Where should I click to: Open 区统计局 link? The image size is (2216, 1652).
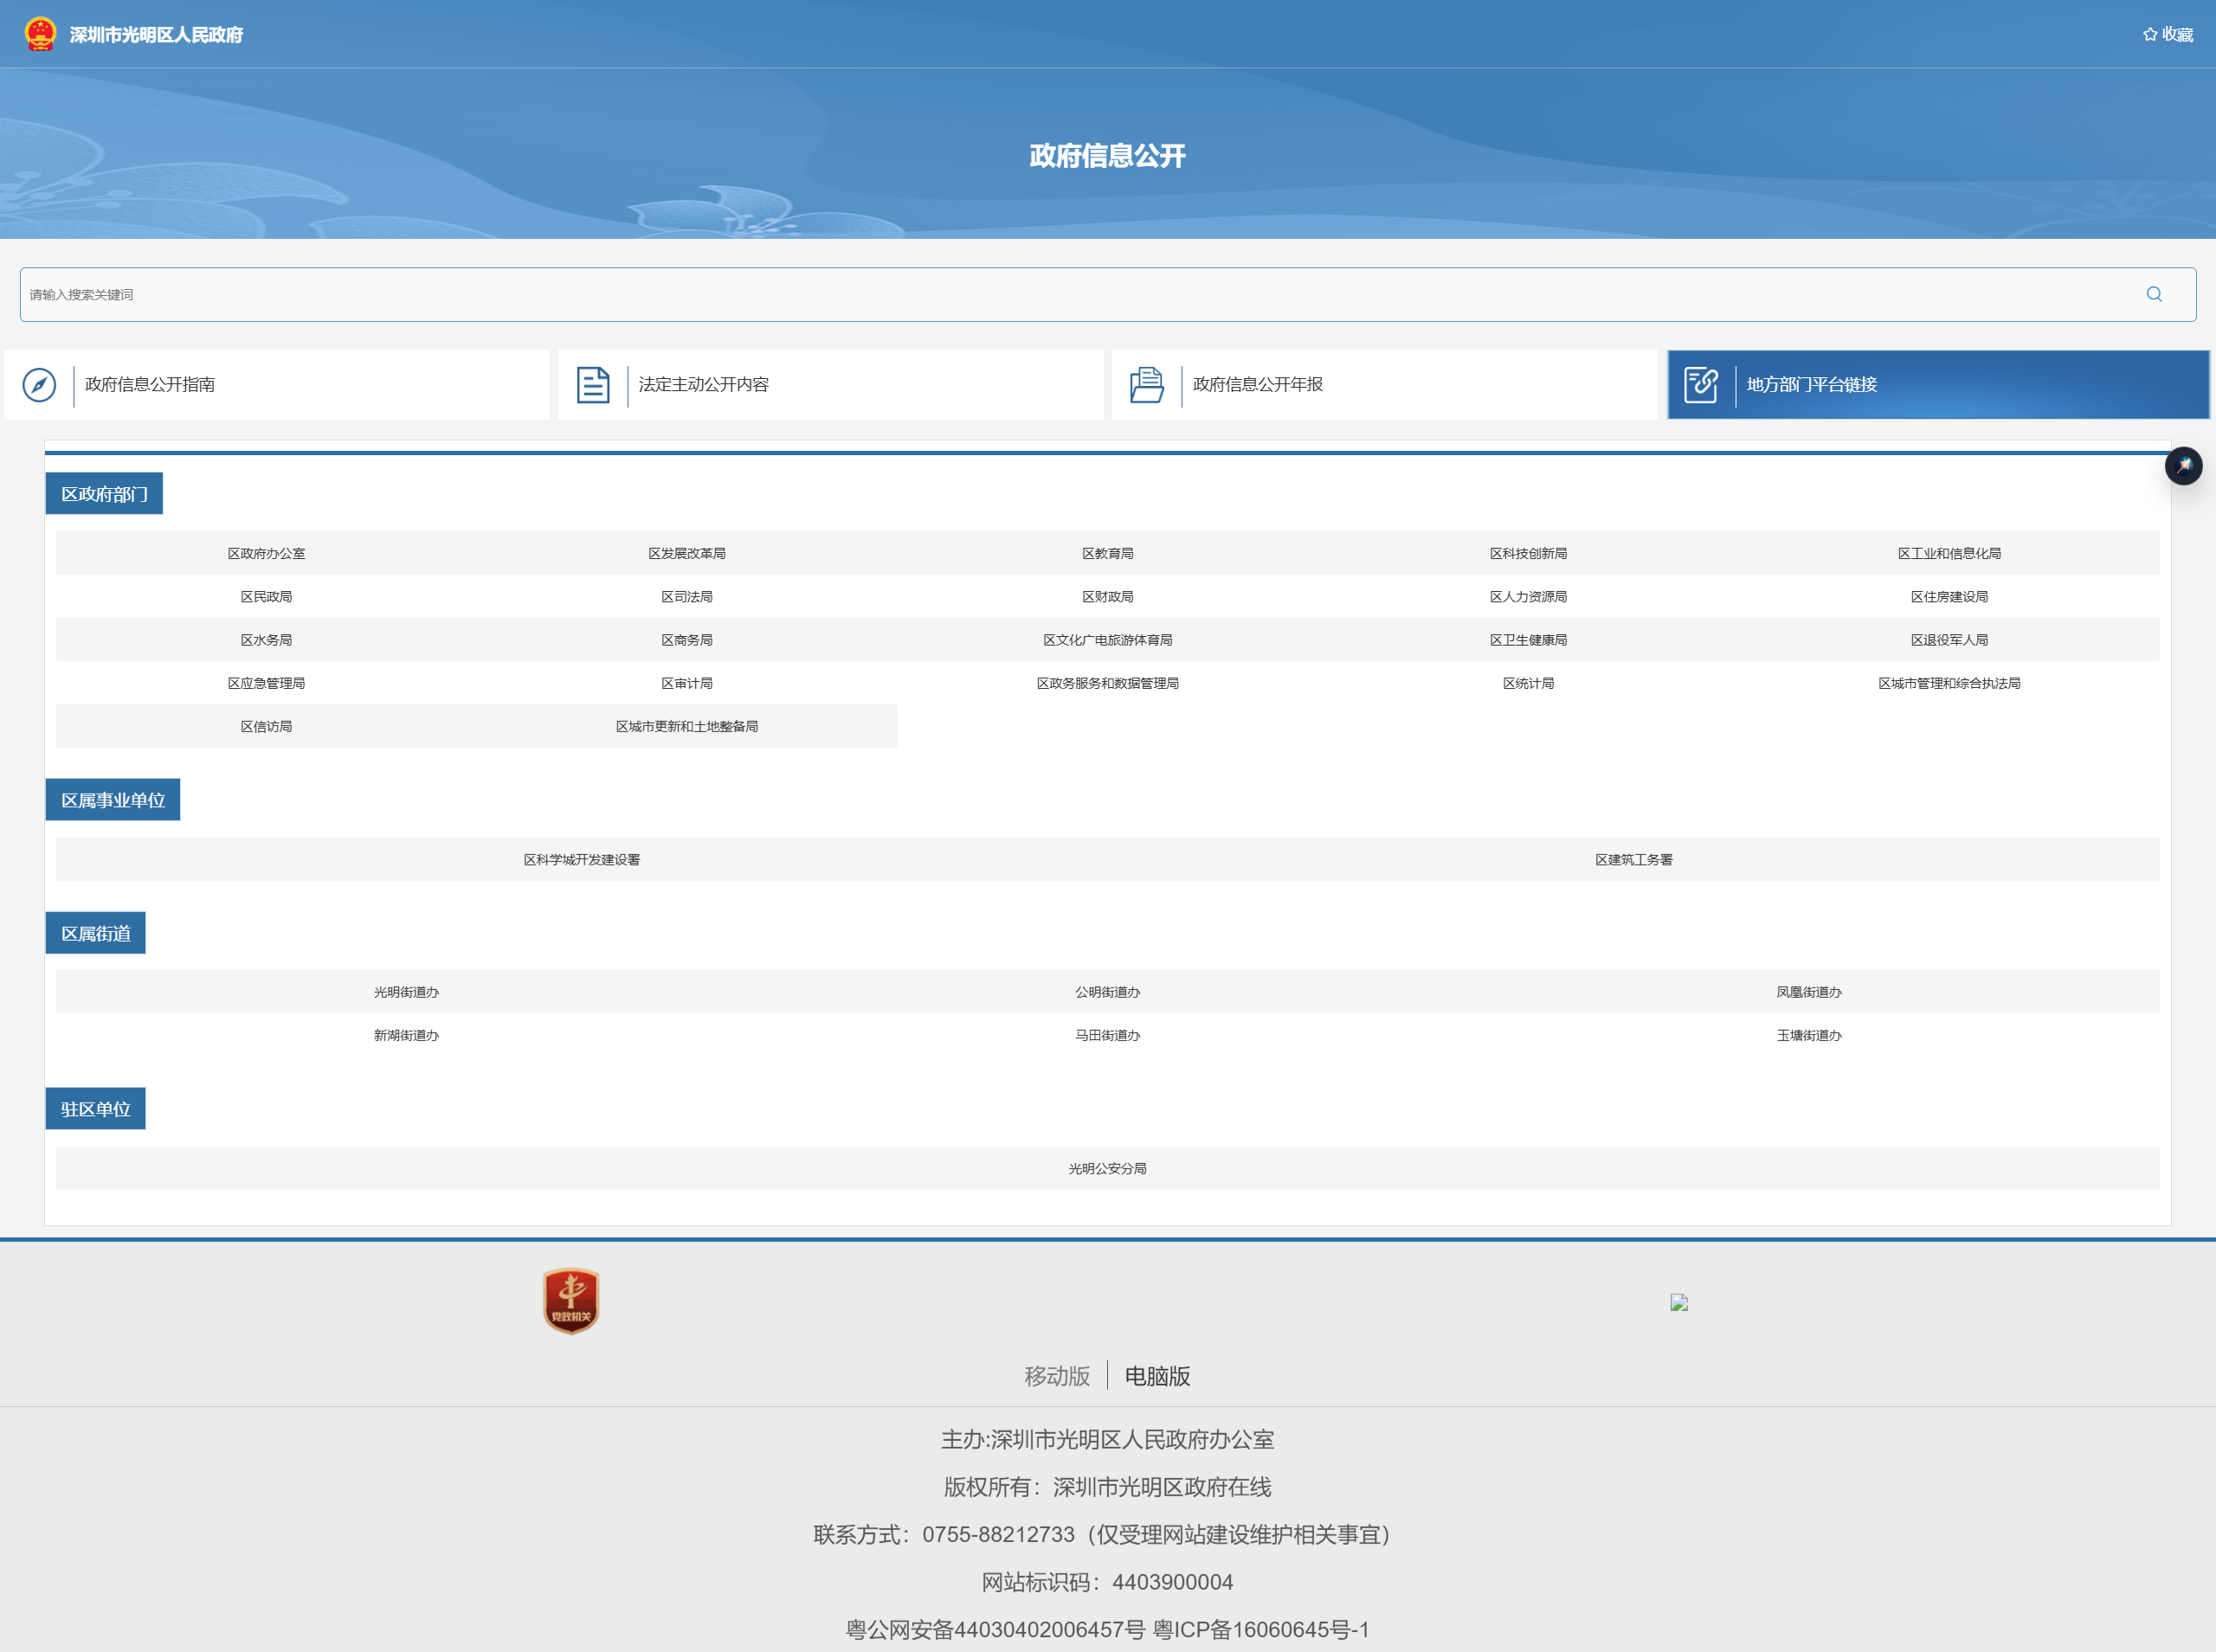(1529, 683)
